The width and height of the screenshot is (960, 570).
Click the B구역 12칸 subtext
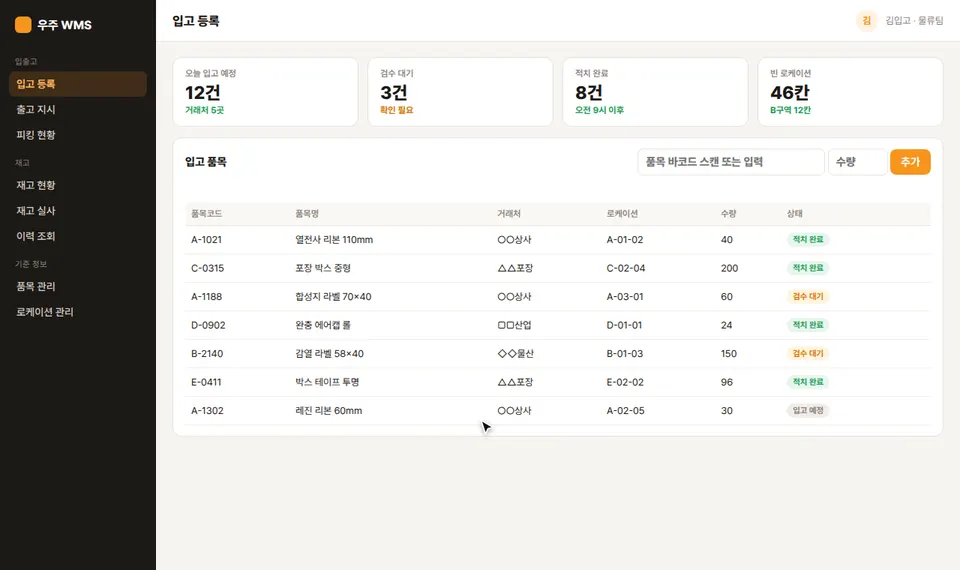[790, 110]
